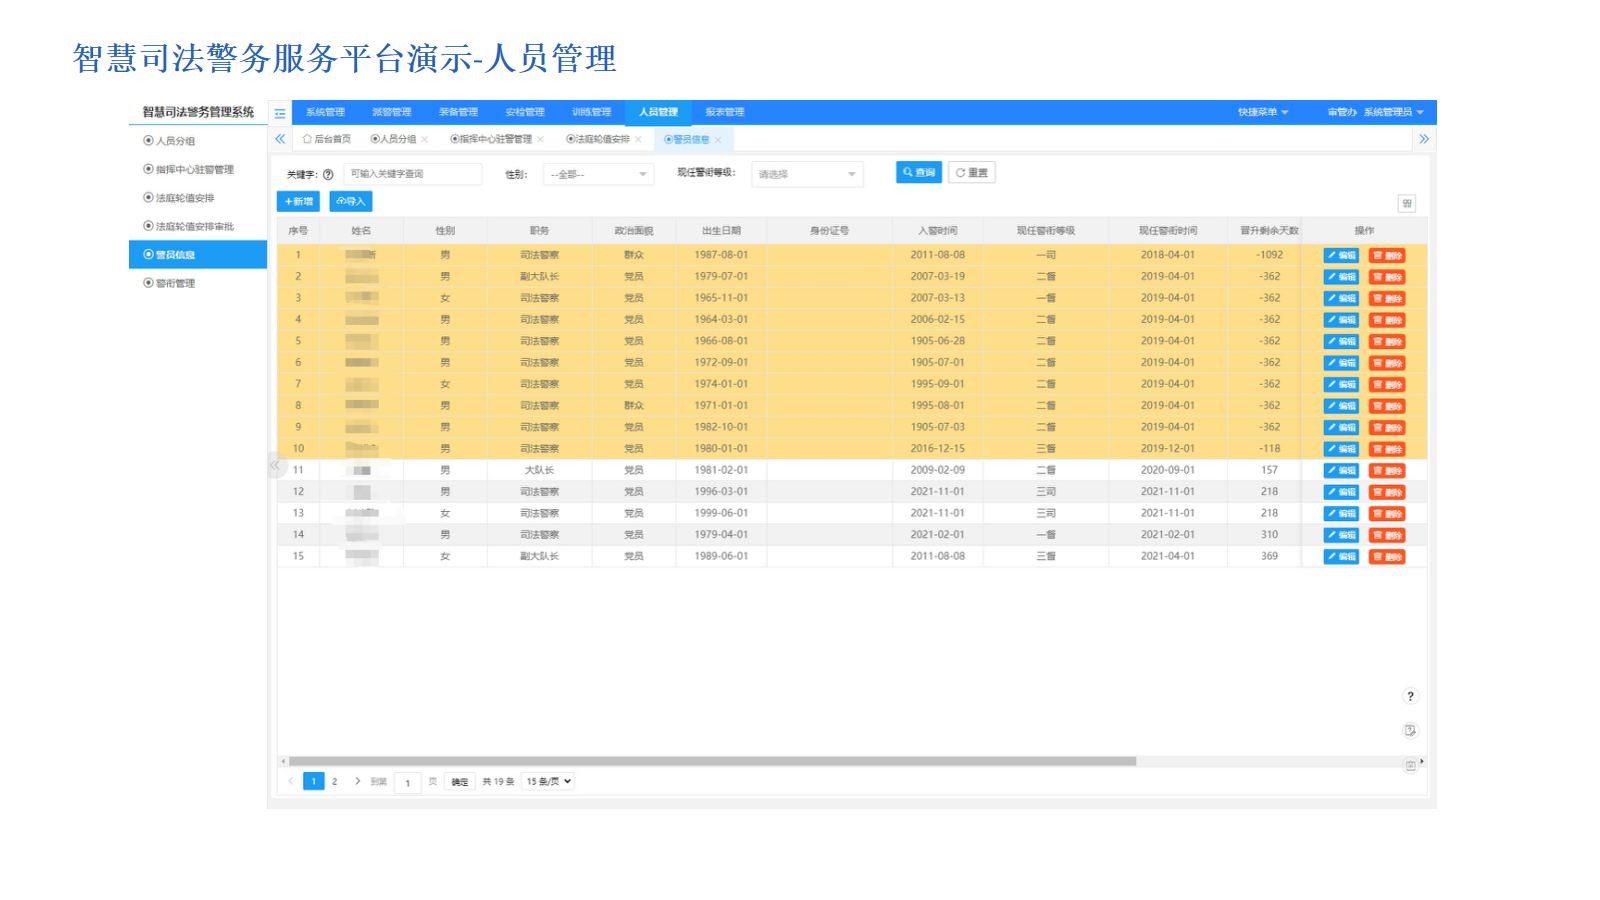This screenshot has height=900, width=1600.
Task: Open the 系统管理员 user menu
Action: 1393,112
